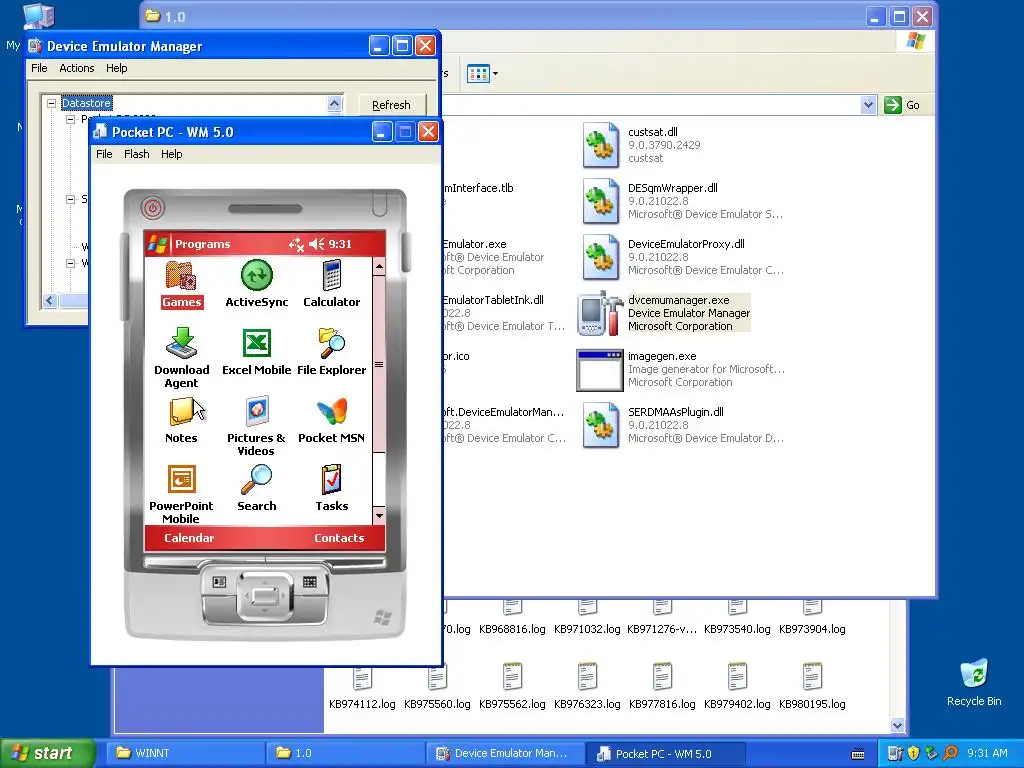Collapse the Datastore tree node
Screen dimensions: 1024x768
[51, 103]
